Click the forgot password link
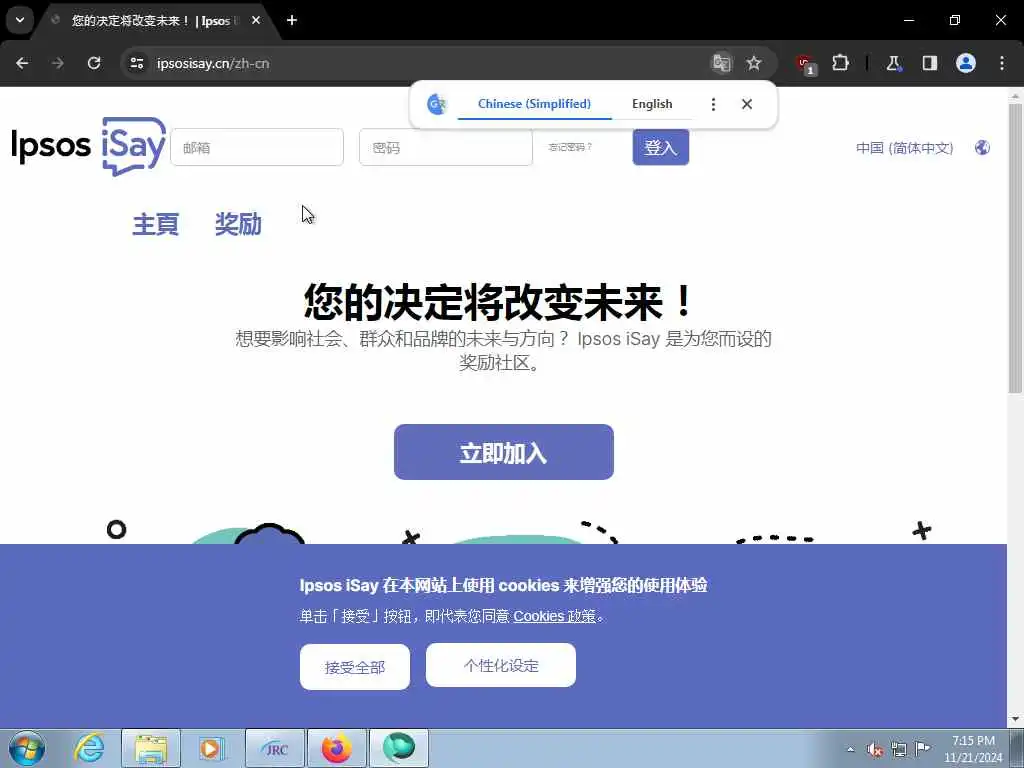The height and width of the screenshot is (768, 1024). tap(570, 148)
